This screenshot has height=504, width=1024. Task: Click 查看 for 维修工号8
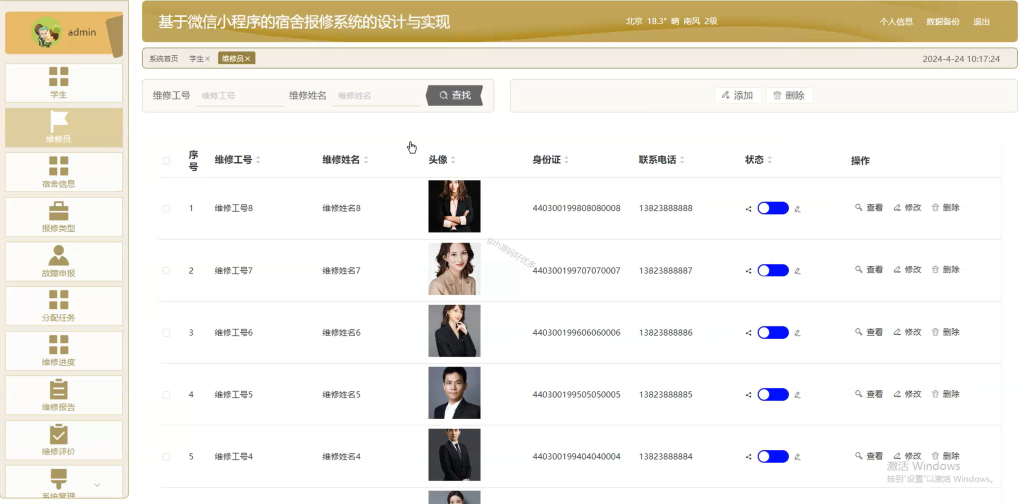pyautogui.click(x=869, y=208)
